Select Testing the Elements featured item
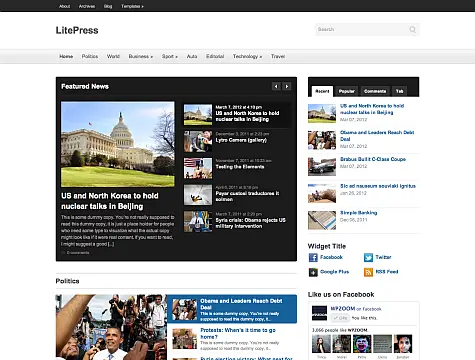 point(240,167)
